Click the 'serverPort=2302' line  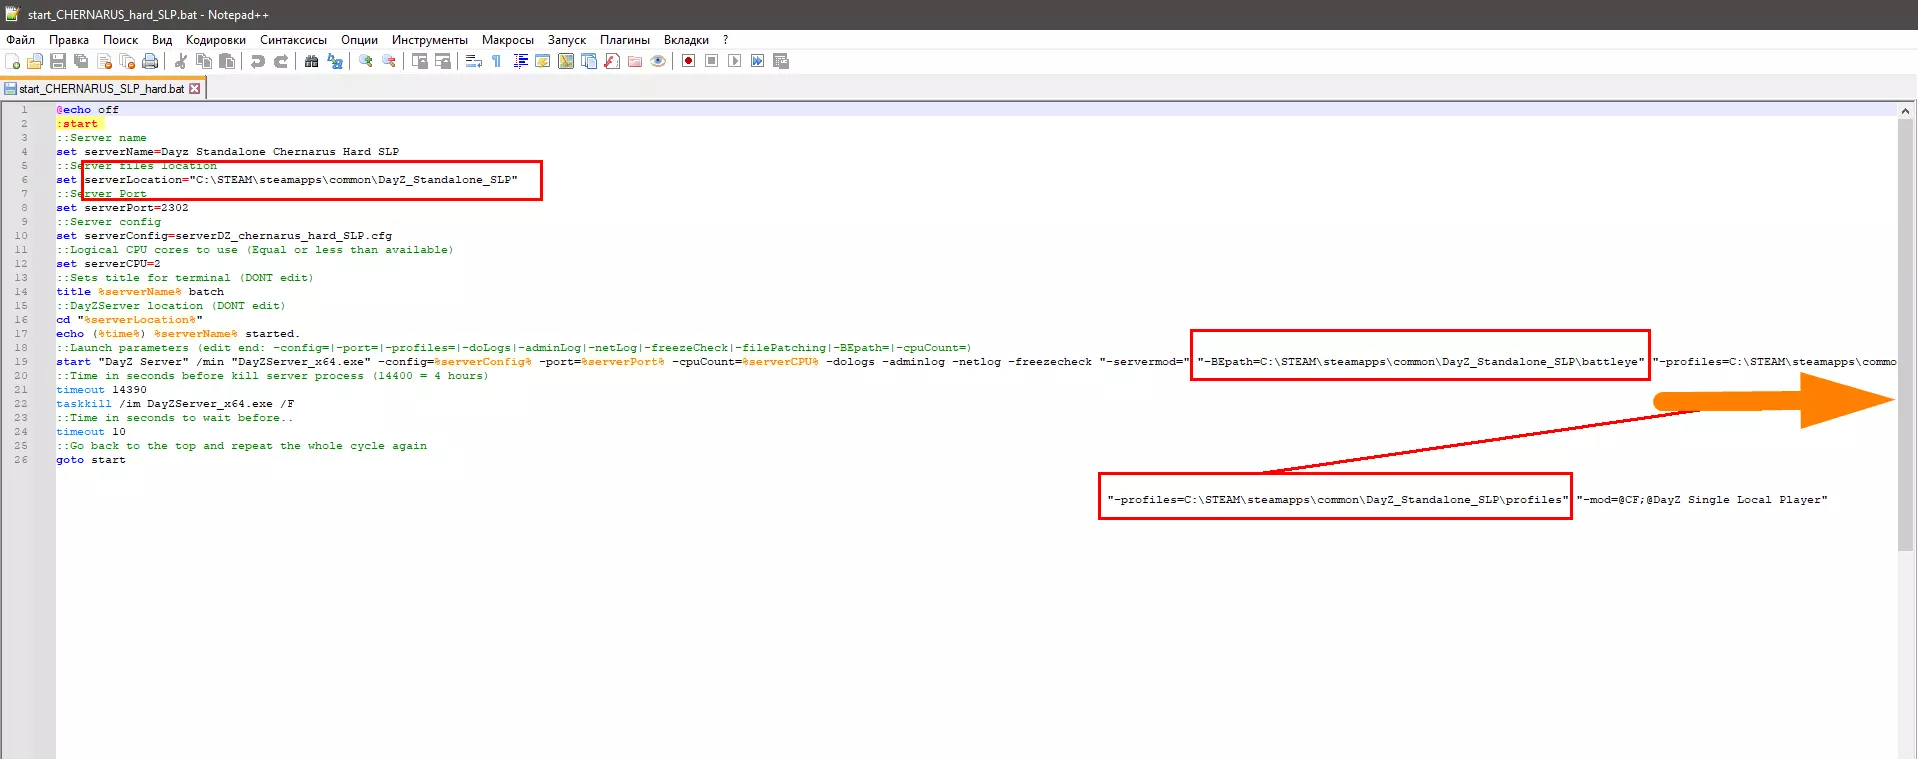[122, 208]
